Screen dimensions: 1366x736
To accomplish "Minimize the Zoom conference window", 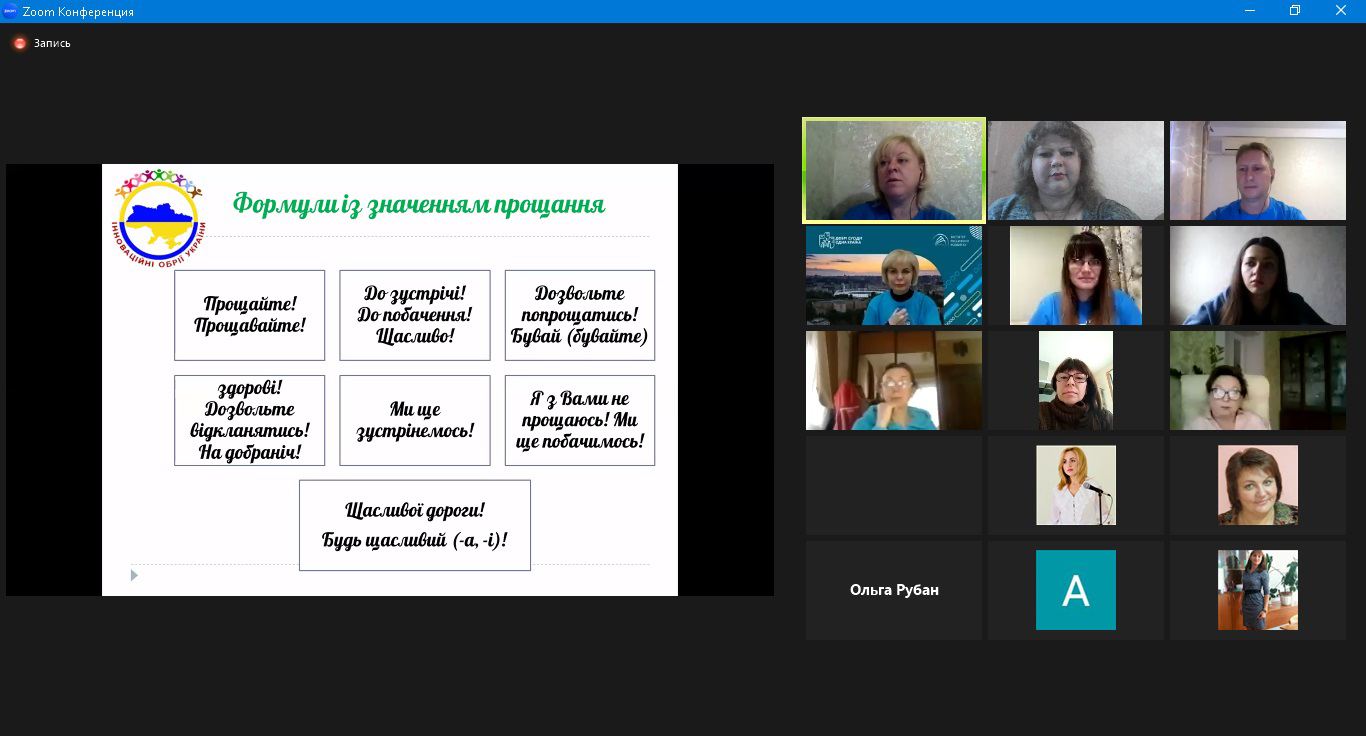I will coord(1250,11).
